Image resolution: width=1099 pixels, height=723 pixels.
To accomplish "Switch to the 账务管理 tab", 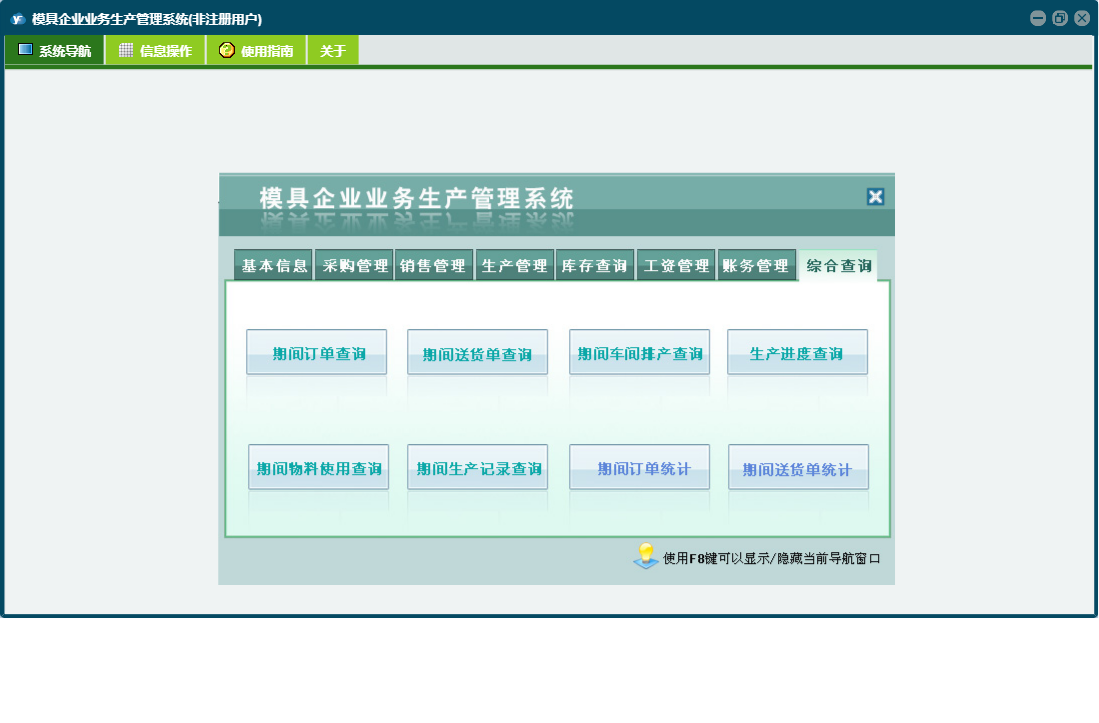I will [x=757, y=266].
